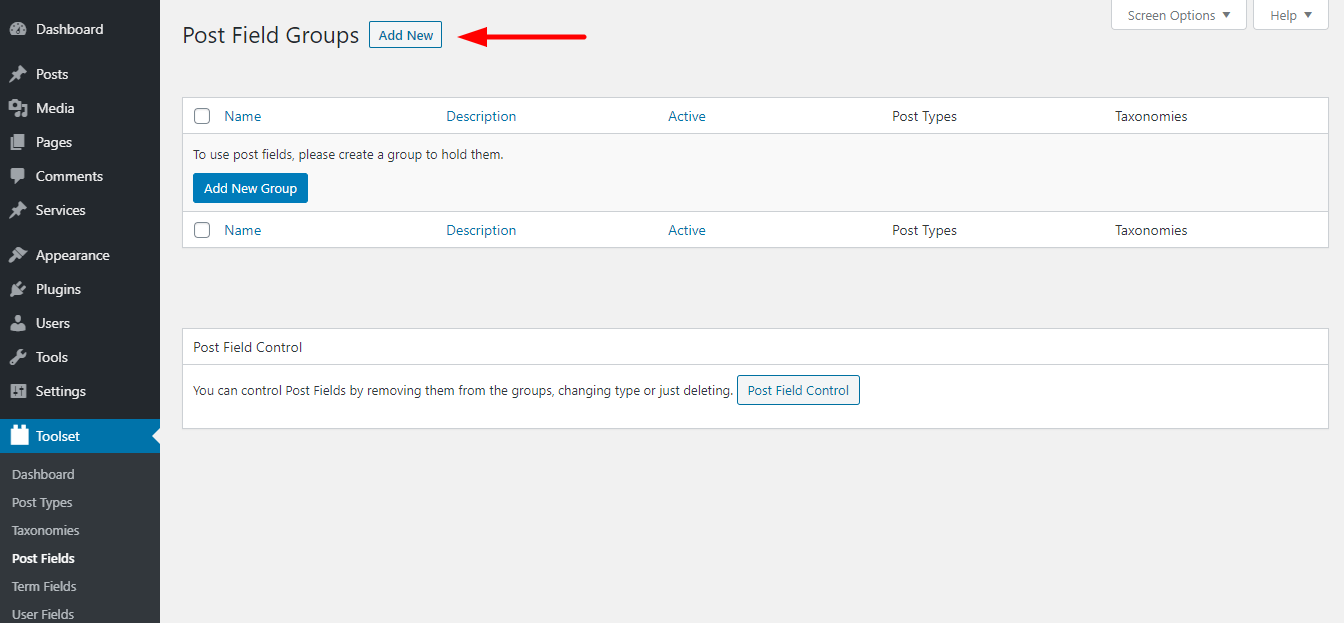Open the Tools menu label

52,357
